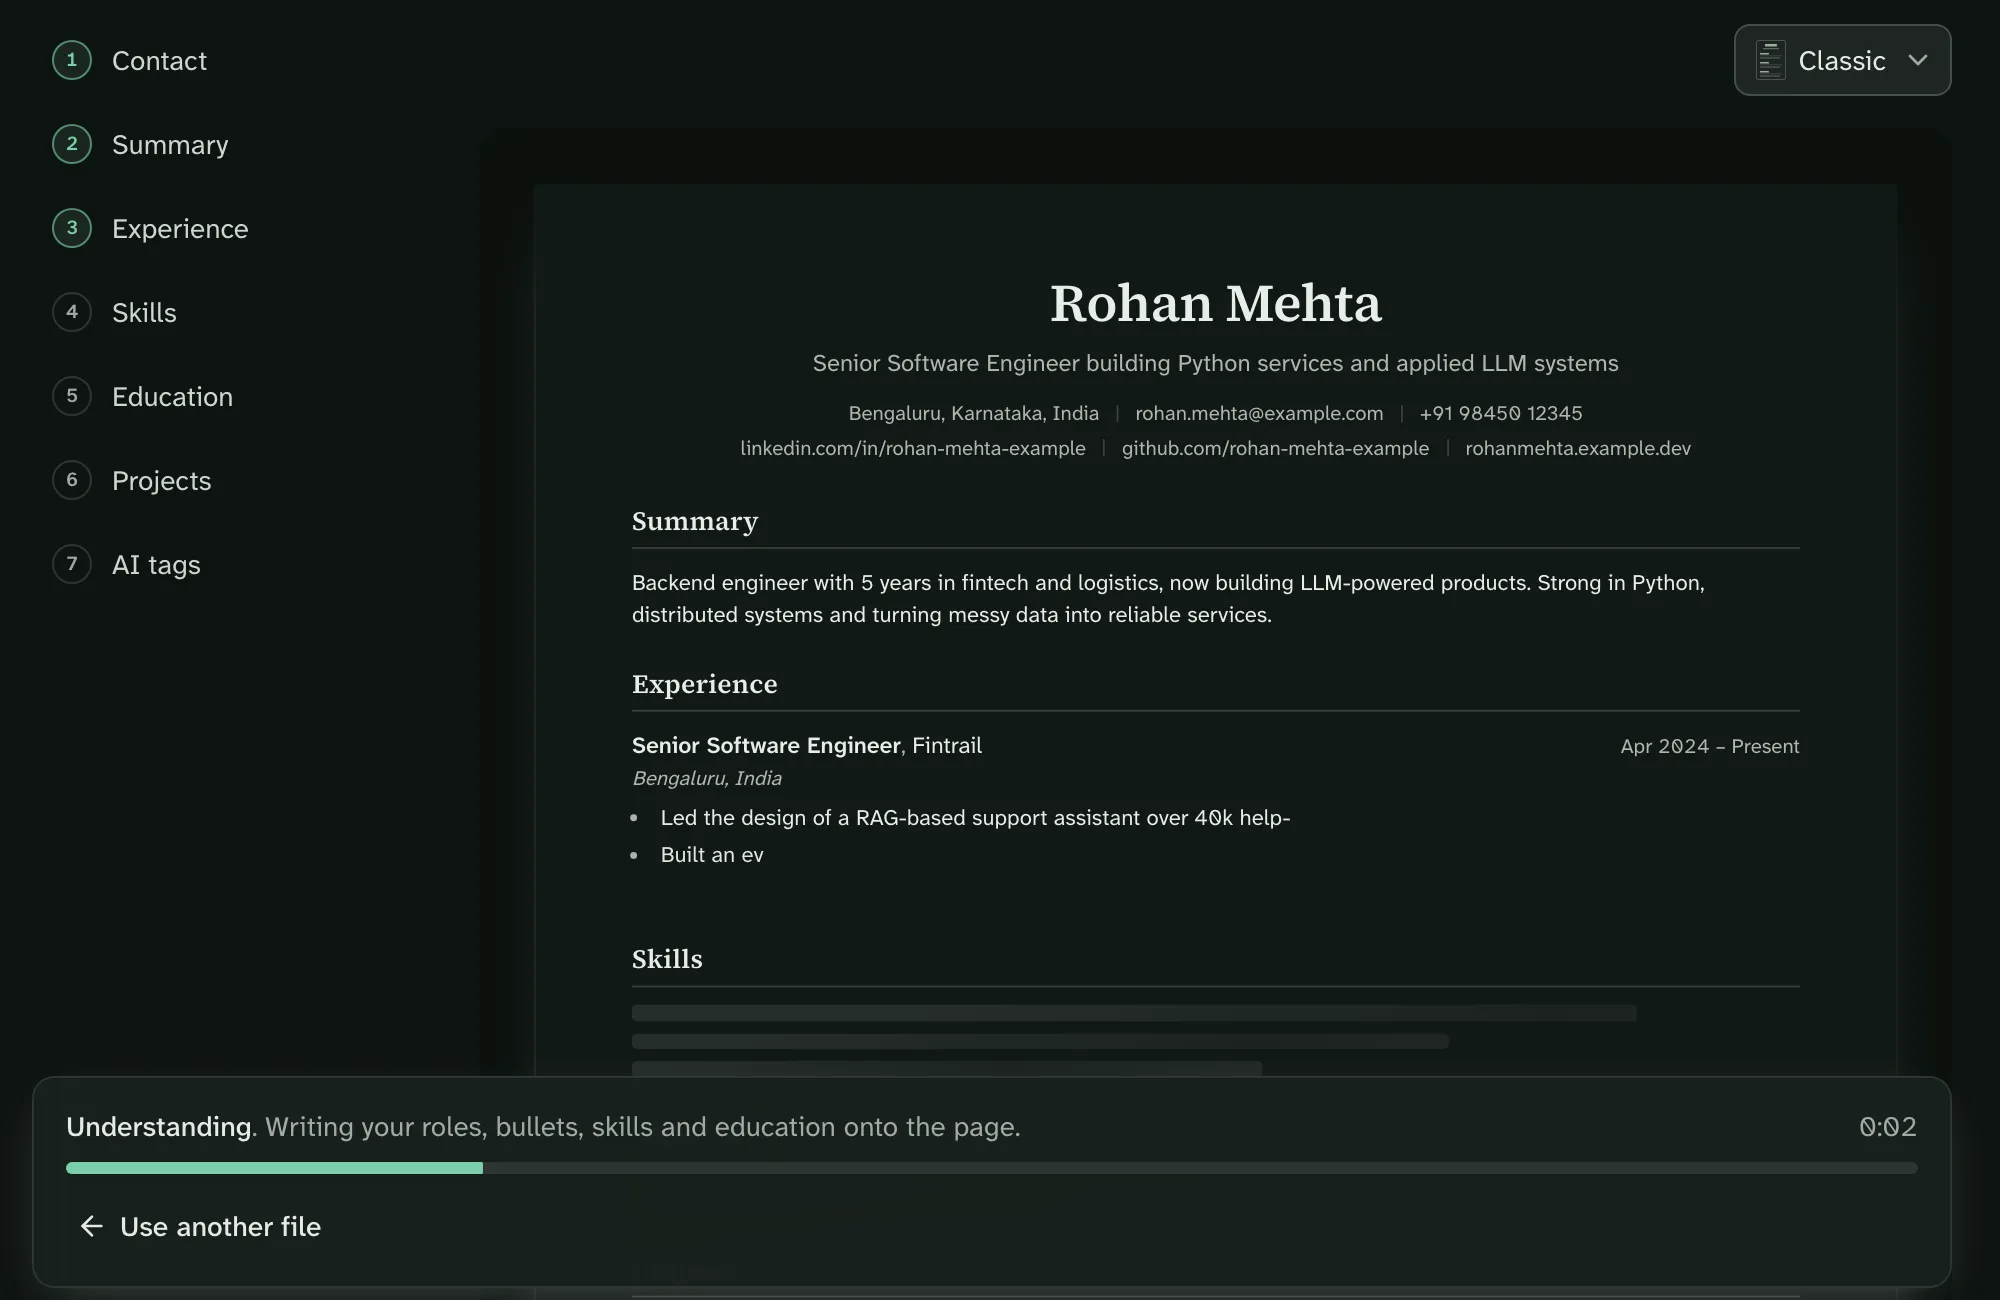Click the Classic template page icon
The width and height of the screenshot is (2000, 1300).
[1770, 60]
